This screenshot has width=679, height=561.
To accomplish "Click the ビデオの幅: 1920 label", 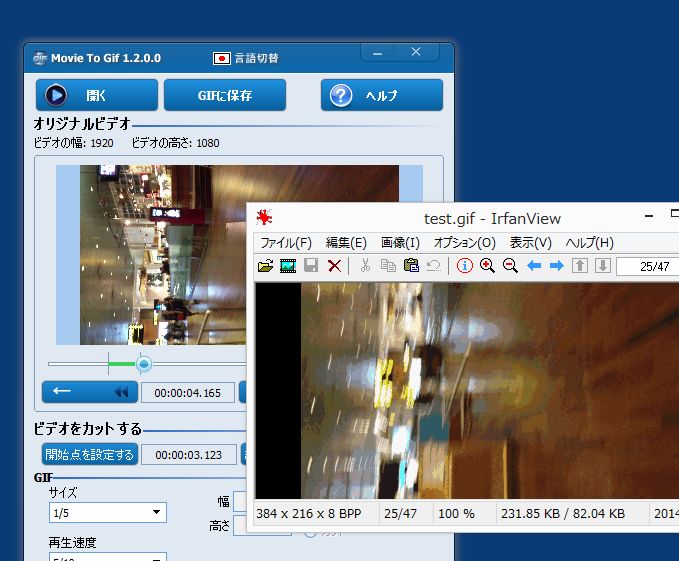I will [74, 143].
